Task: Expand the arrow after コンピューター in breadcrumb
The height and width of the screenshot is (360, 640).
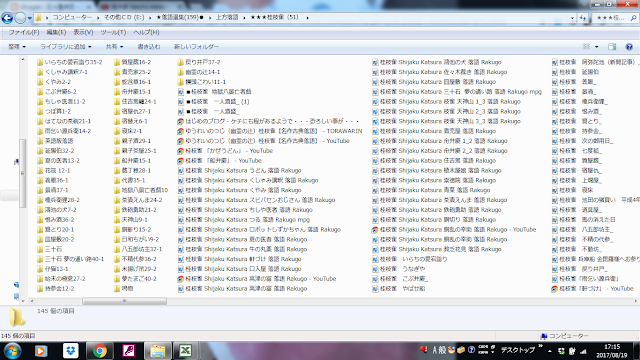Action: 98,18
